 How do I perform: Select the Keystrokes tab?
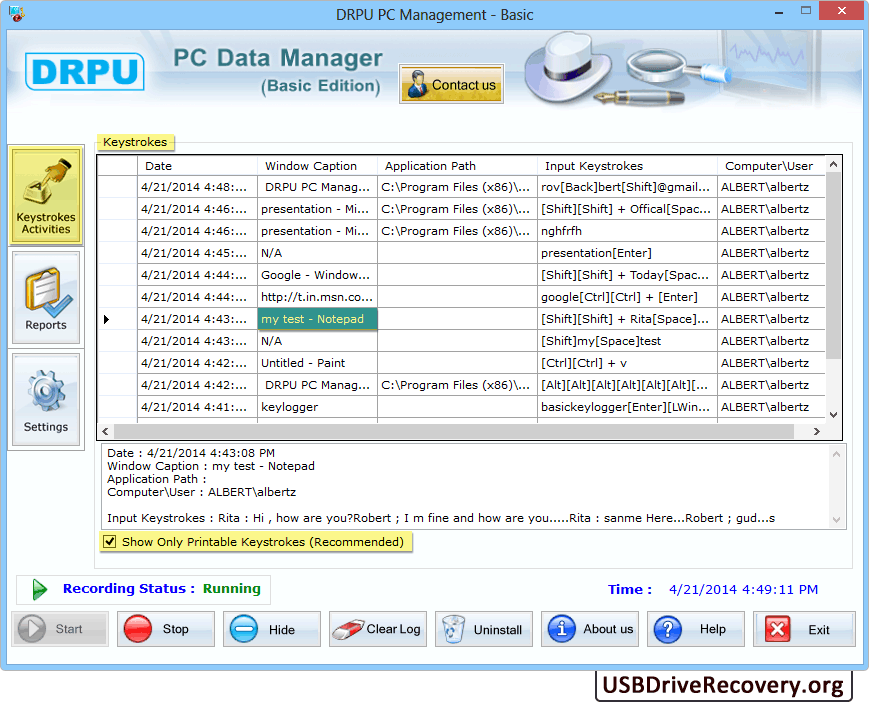pyautogui.click(x=135, y=142)
